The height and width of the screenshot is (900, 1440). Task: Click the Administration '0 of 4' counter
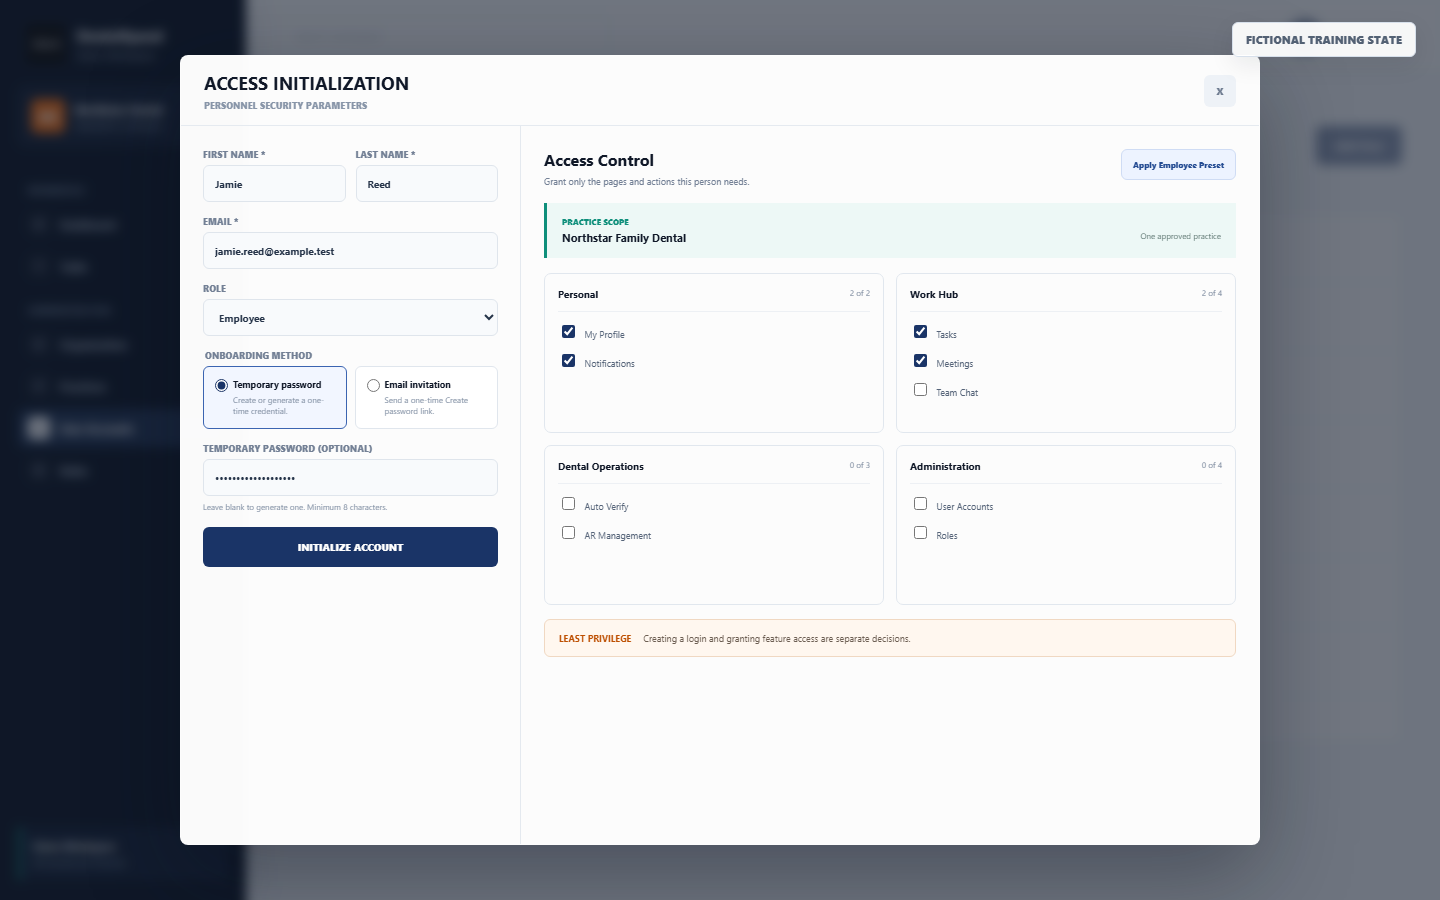point(1212,466)
